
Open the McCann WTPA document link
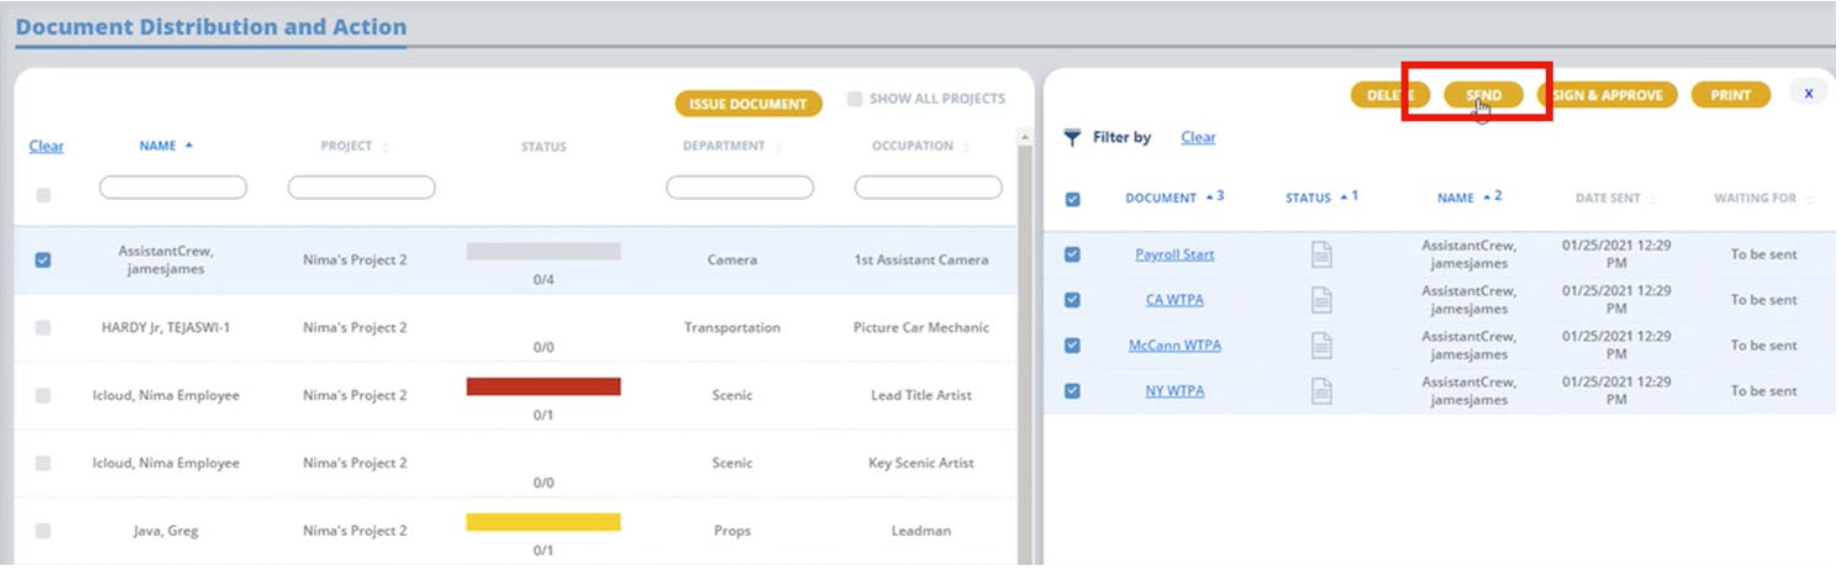click(1174, 346)
